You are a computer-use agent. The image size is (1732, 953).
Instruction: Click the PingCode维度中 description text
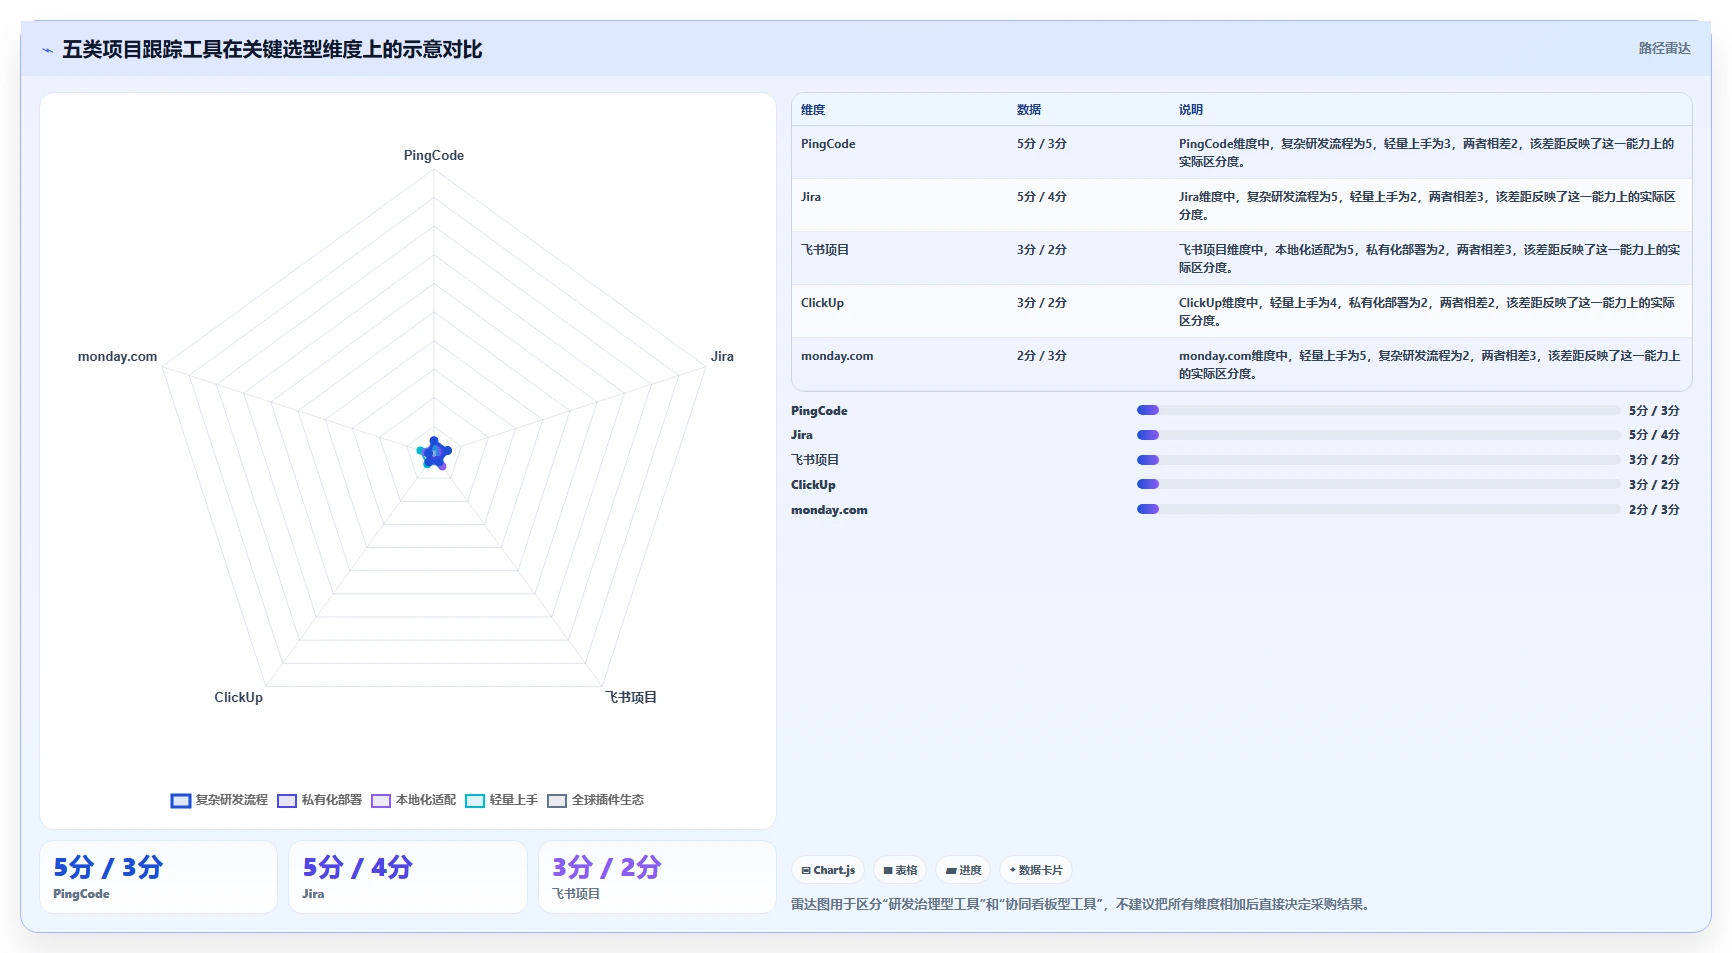1427,153
